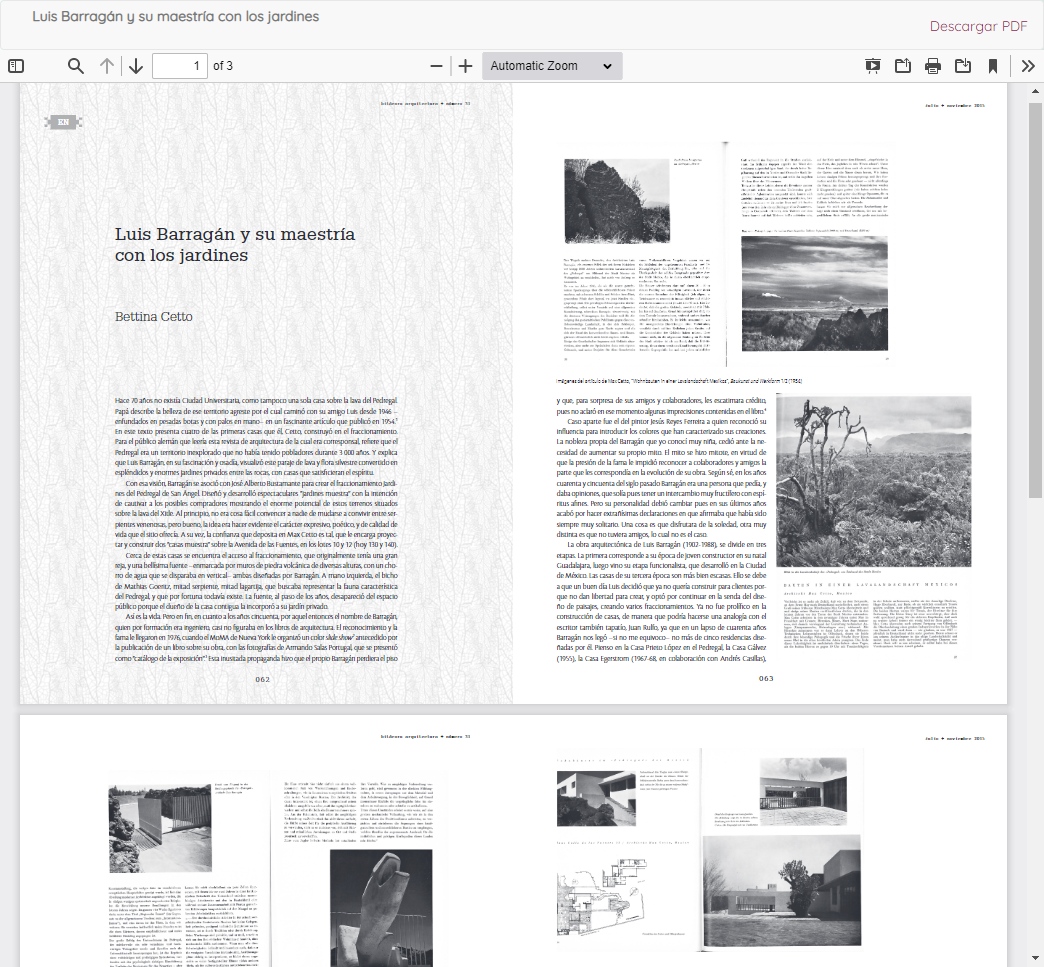Viewport: 1044px width, 967px height.
Task: Click the 'of 3' page count label
Action: (223, 66)
